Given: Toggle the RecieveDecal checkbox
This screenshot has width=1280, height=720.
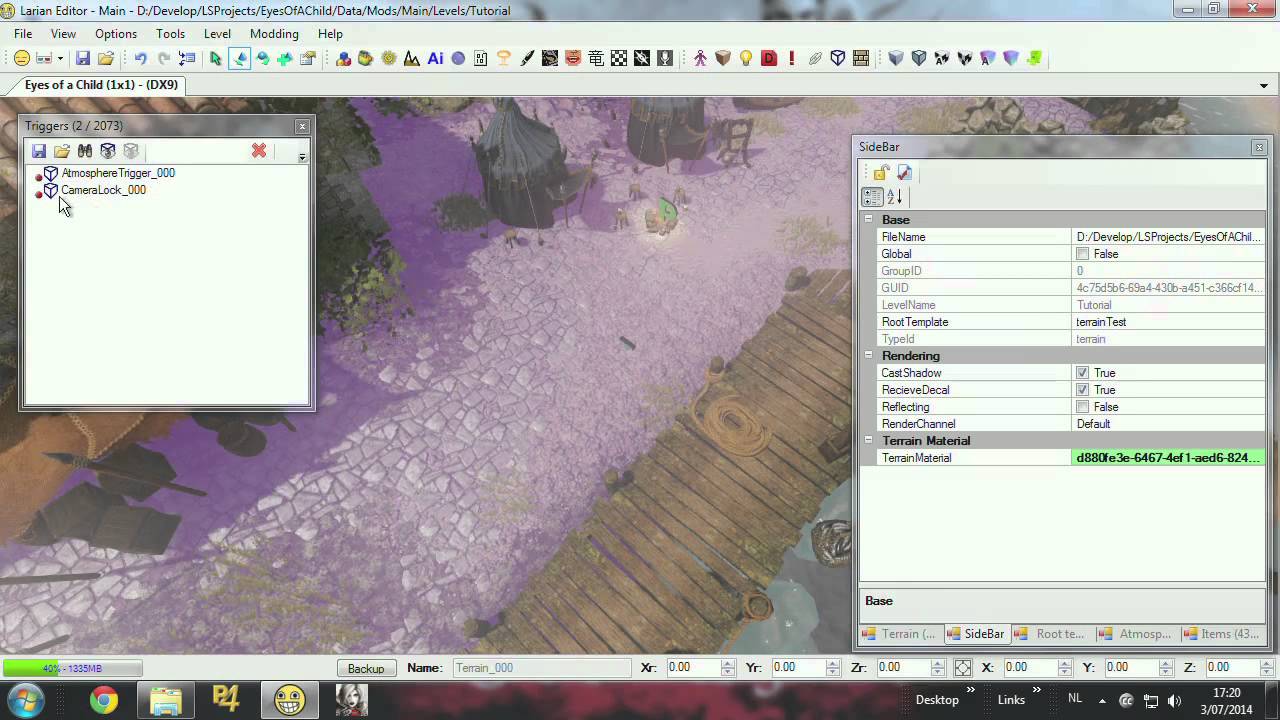Looking at the screenshot, I should click(1082, 390).
